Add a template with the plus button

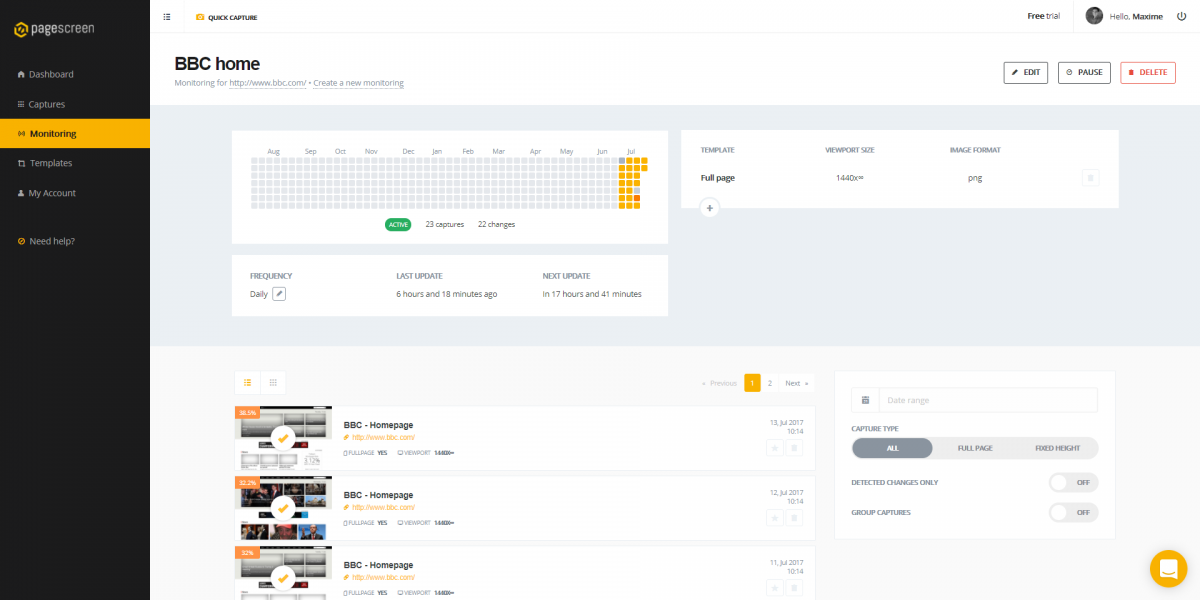tap(709, 208)
